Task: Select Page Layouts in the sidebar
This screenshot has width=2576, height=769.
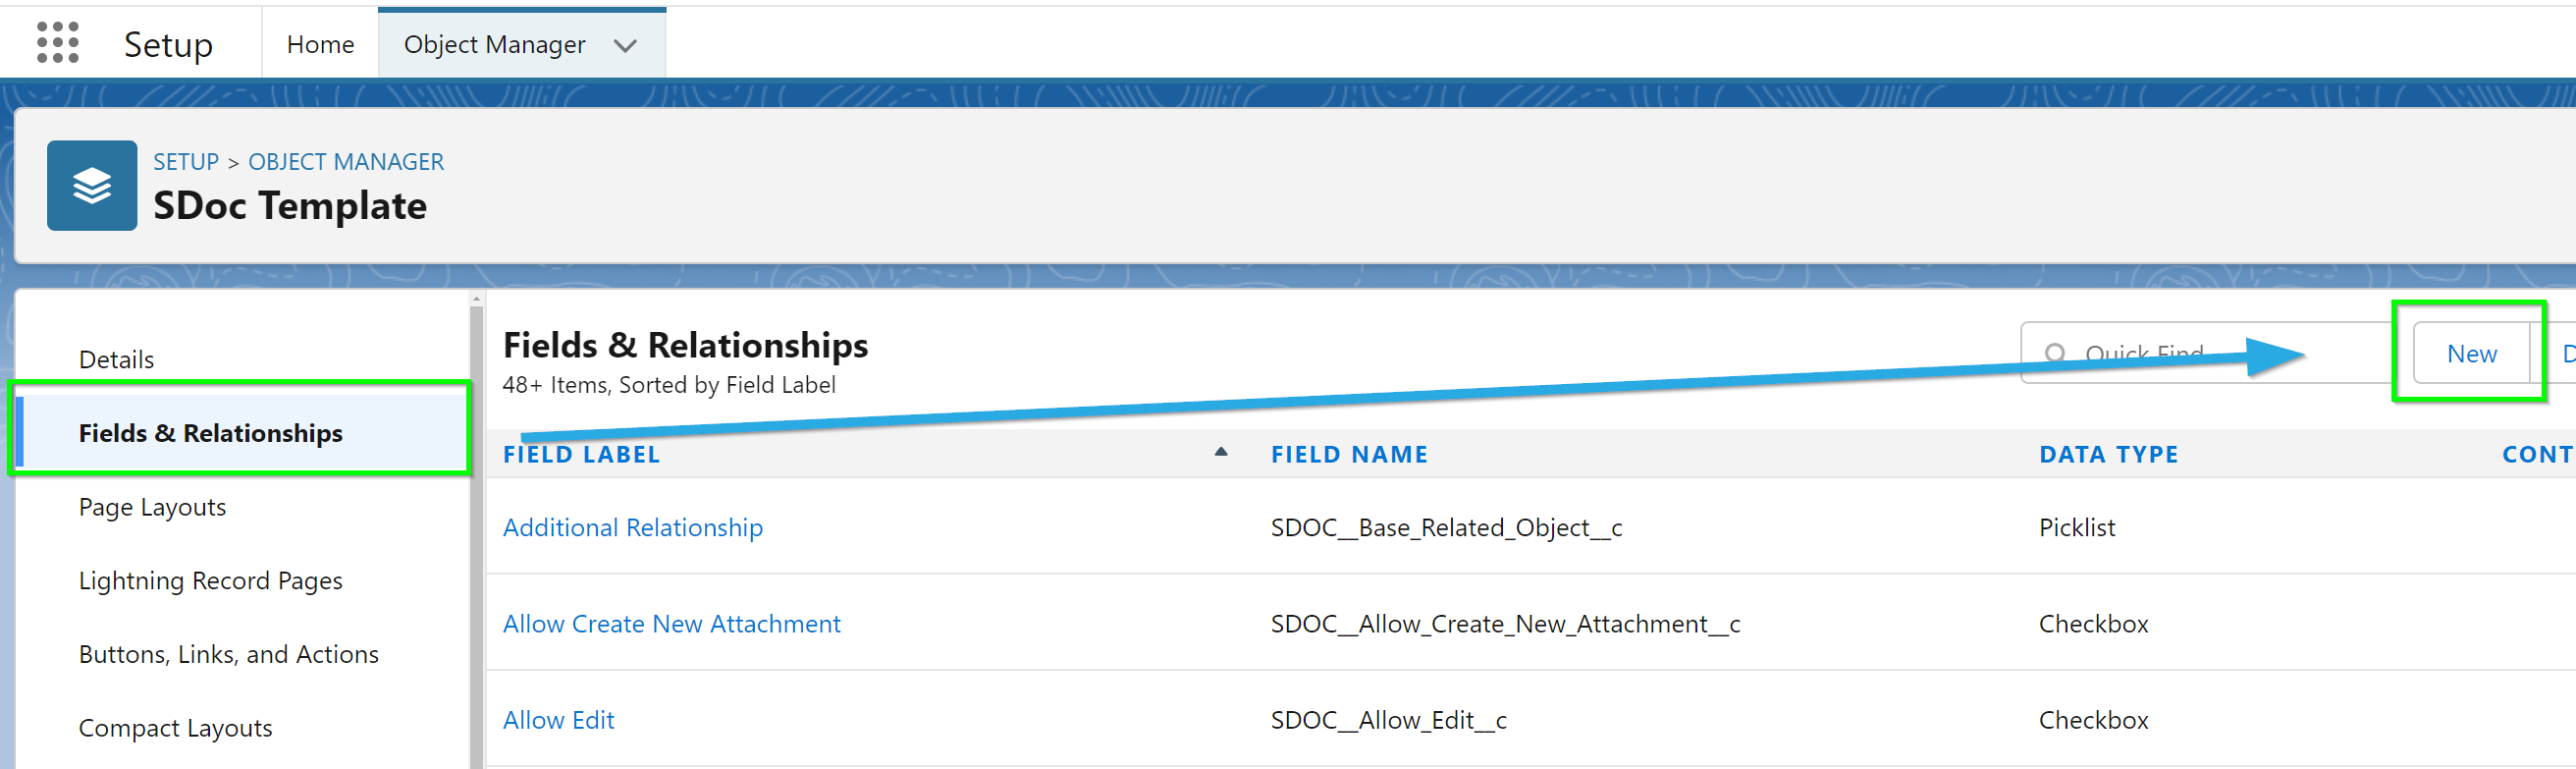Action: point(152,507)
